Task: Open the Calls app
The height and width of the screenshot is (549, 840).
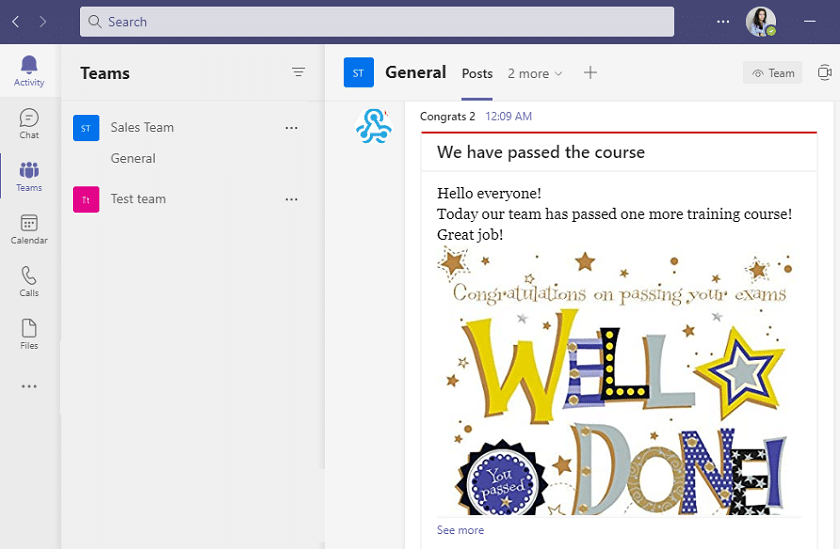Action: [x=29, y=282]
